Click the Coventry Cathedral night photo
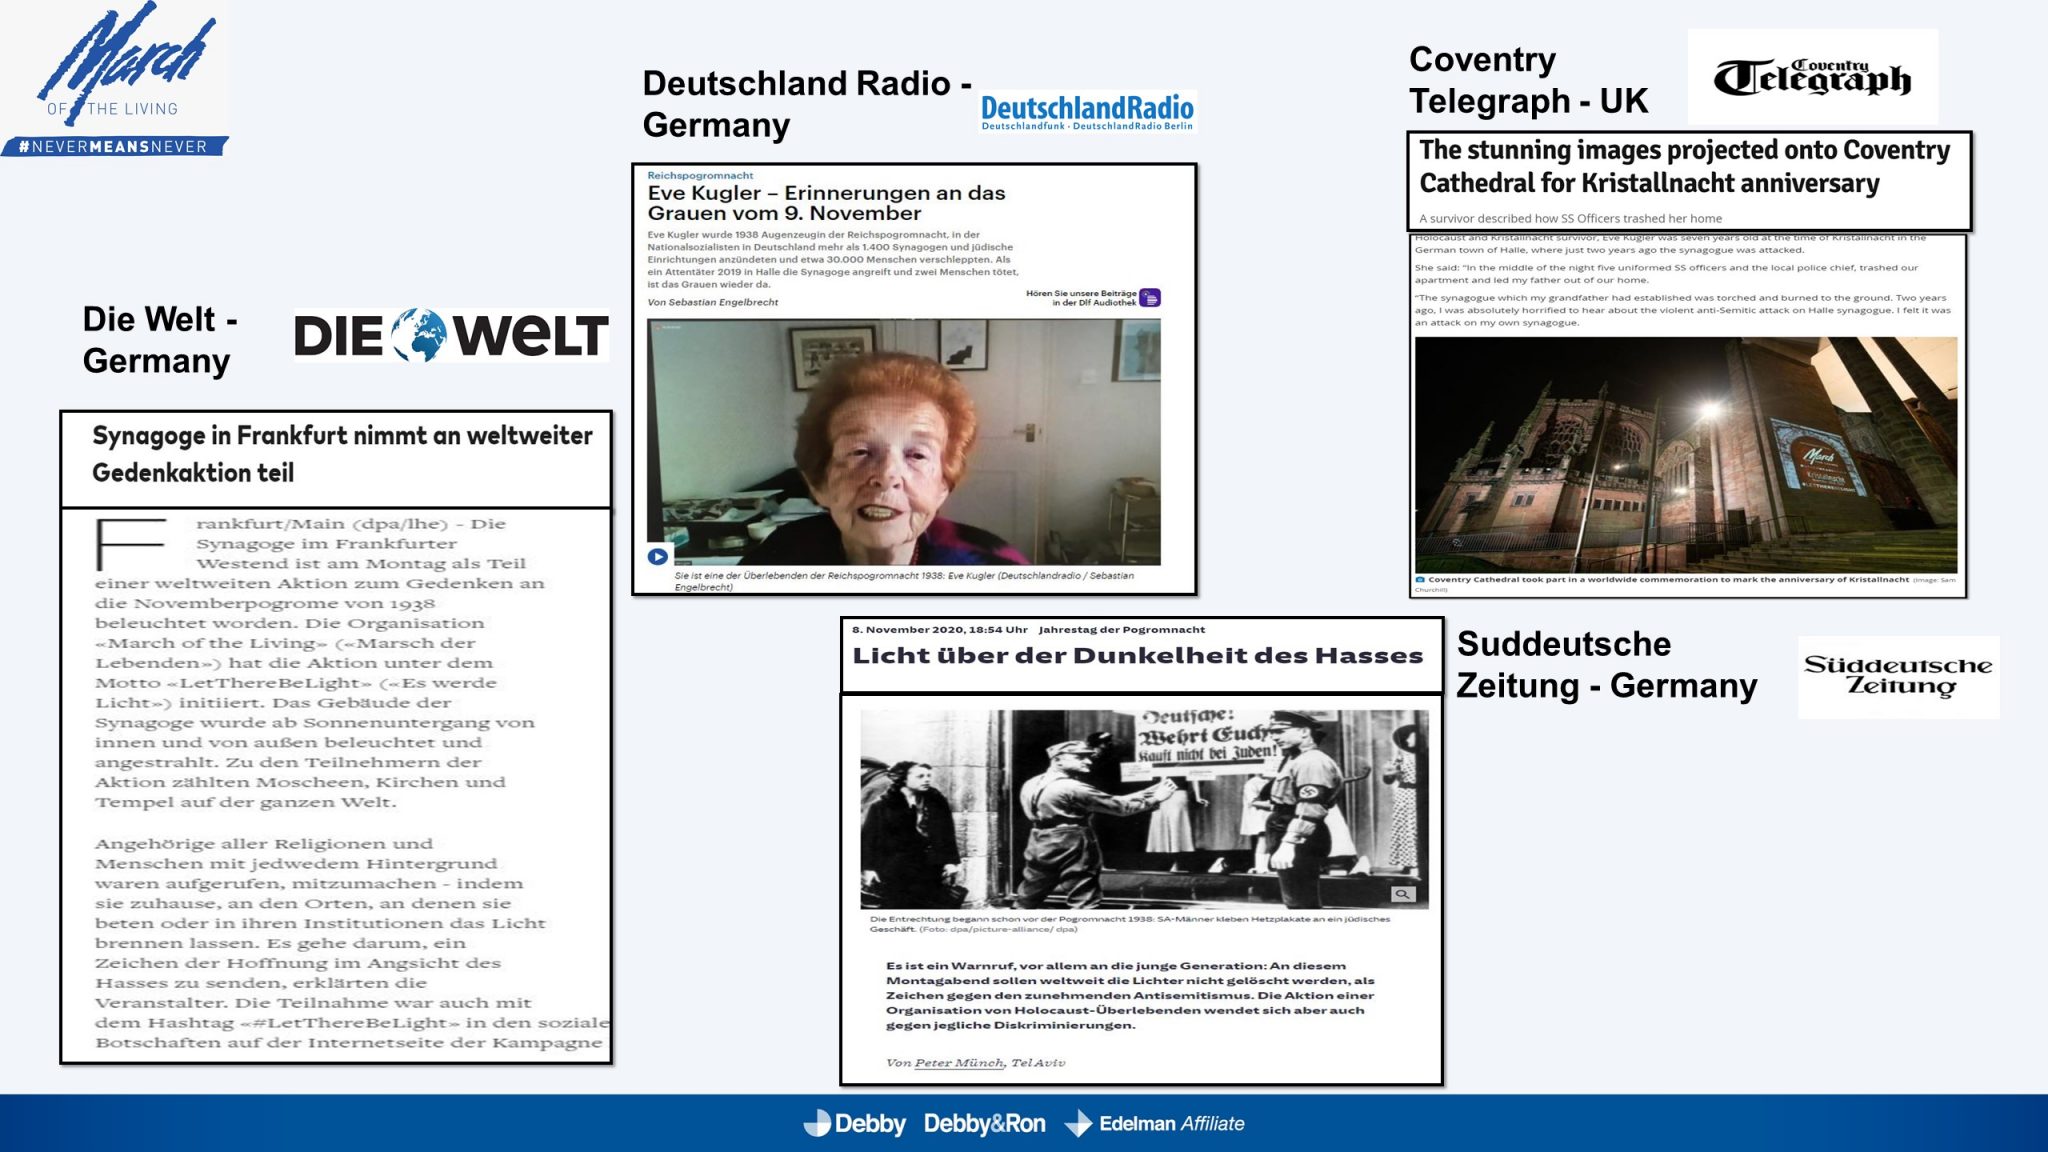The width and height of the screenshot is (2048, 1152). coord(1685,455)
